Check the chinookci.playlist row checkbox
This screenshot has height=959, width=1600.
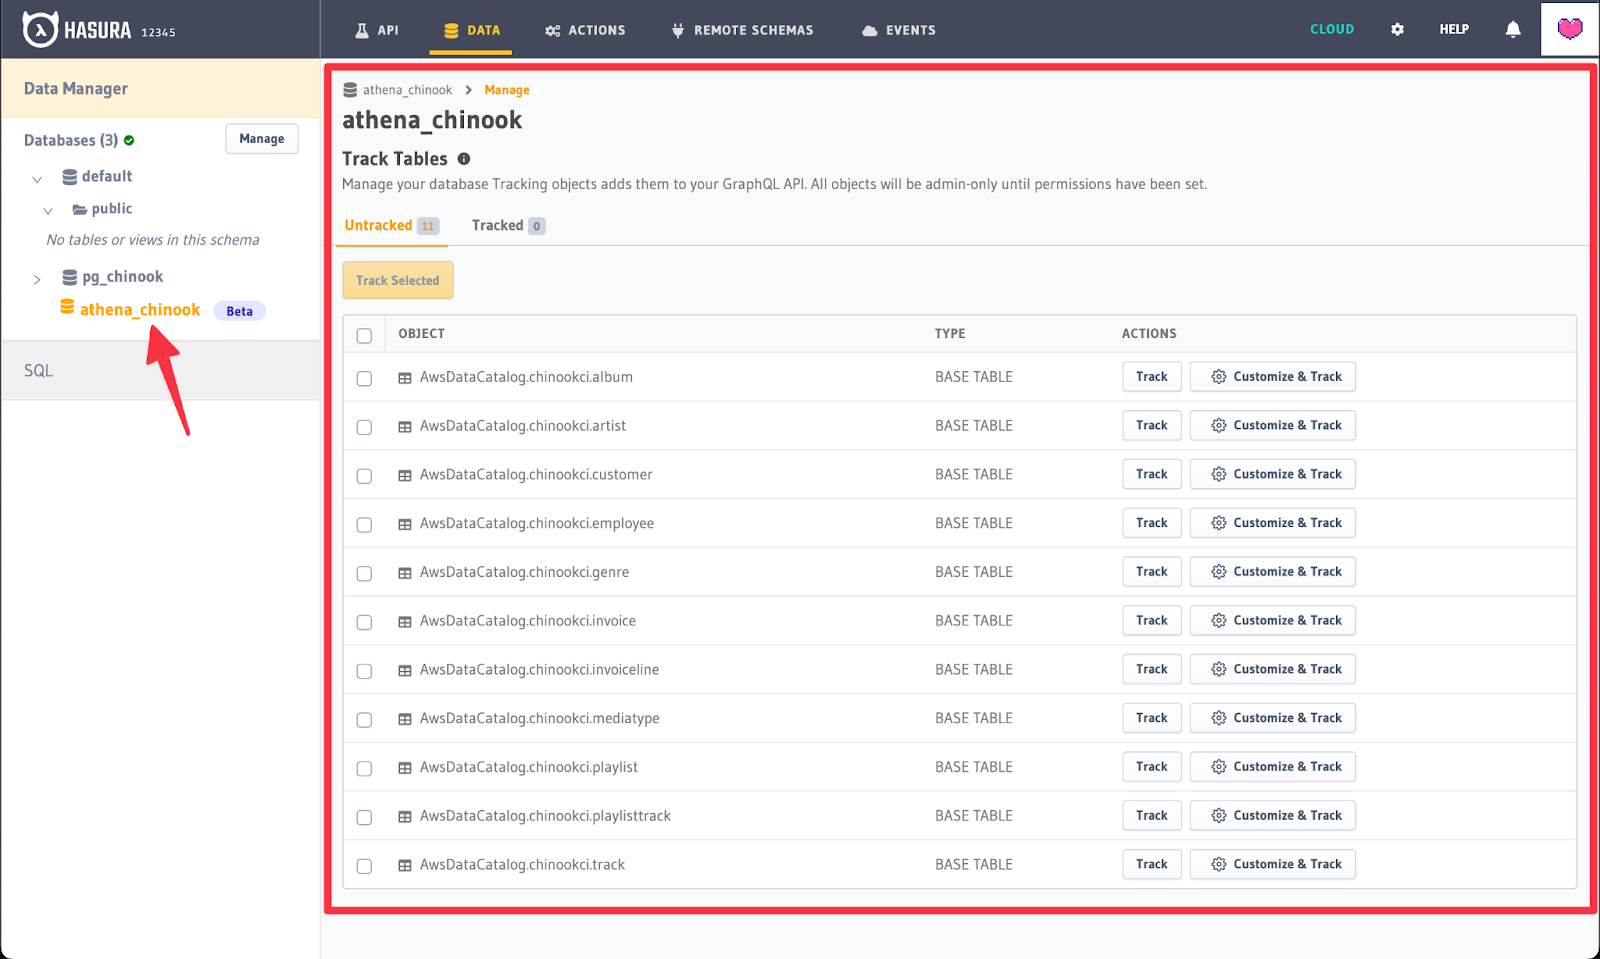tap(364, 769)
